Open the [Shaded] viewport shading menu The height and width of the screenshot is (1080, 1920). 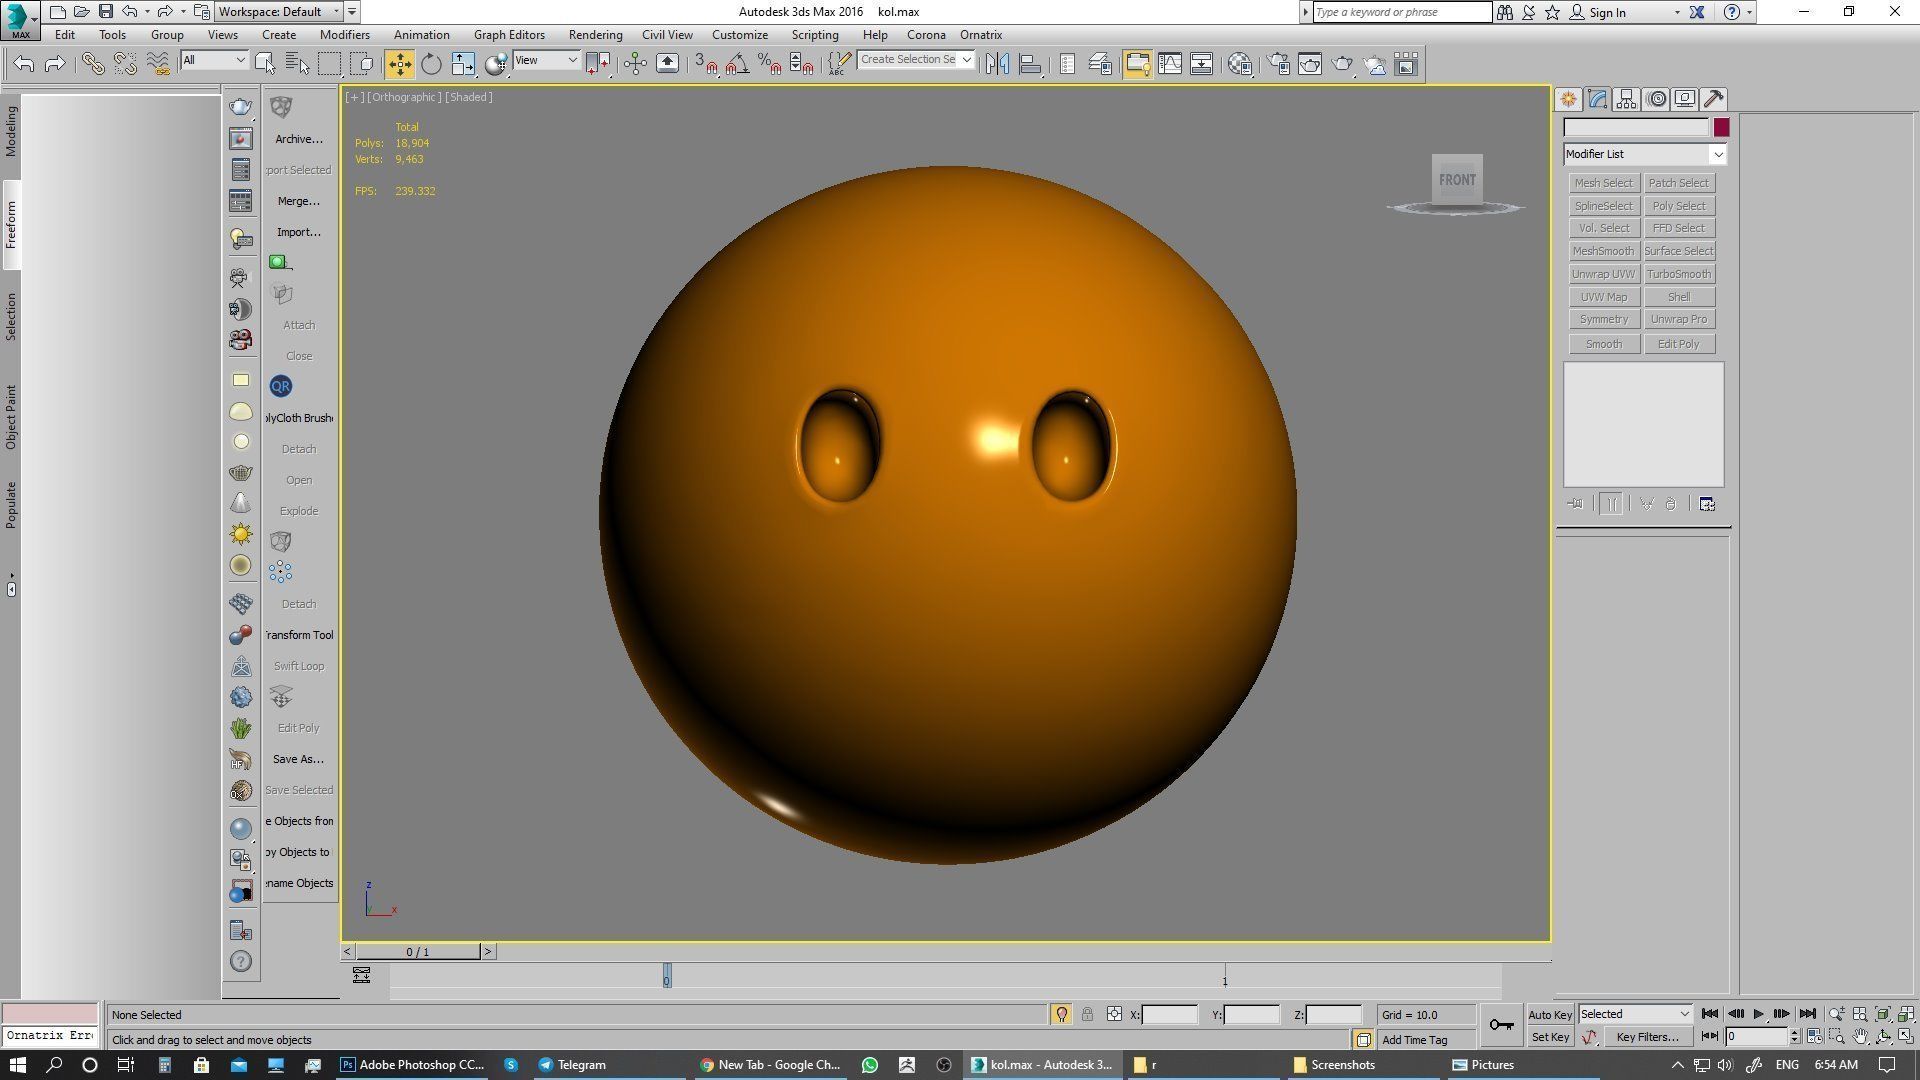[469, 97]
